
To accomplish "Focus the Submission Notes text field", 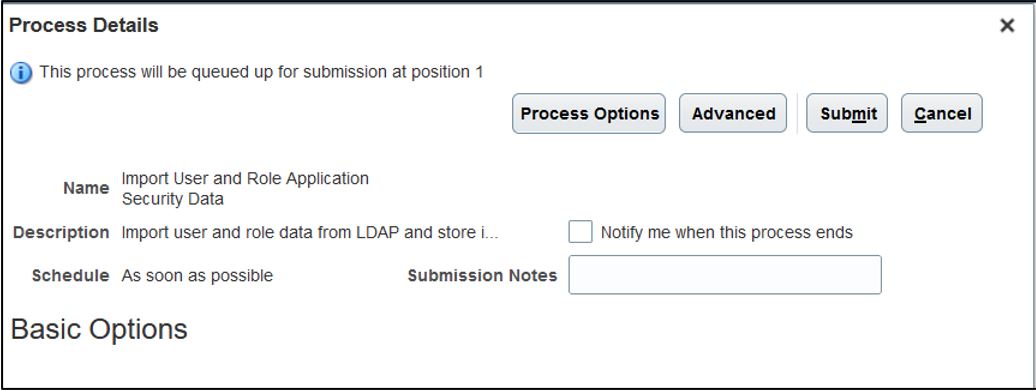I will coord(725,275).
